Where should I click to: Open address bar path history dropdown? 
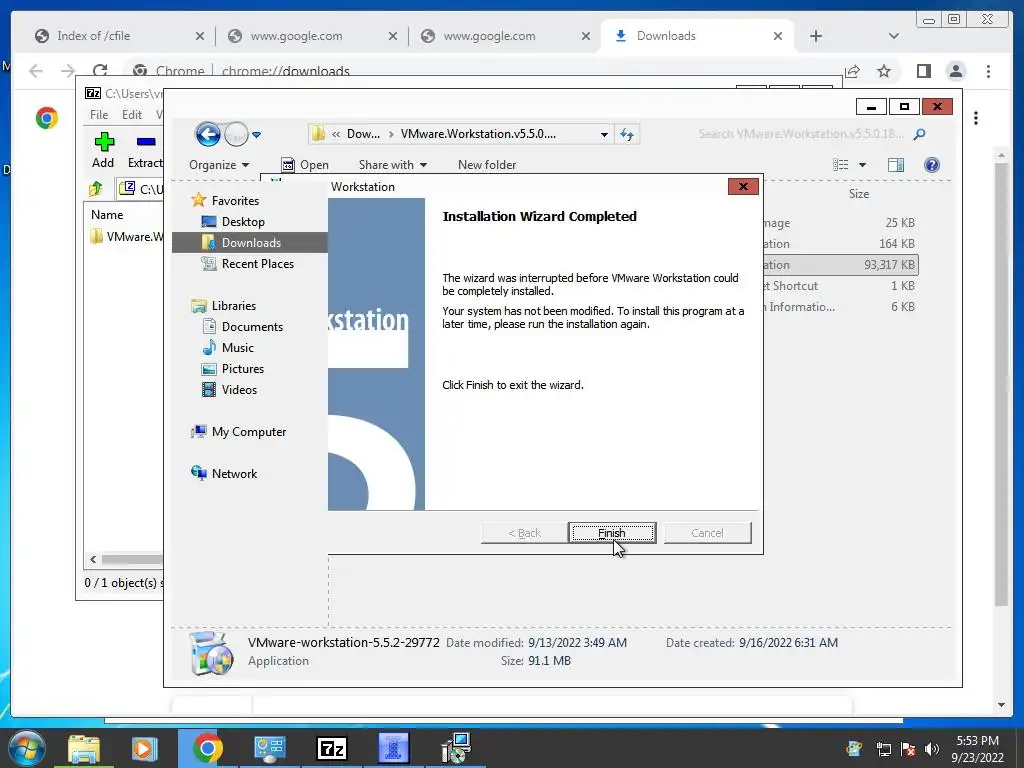point(604,135)
